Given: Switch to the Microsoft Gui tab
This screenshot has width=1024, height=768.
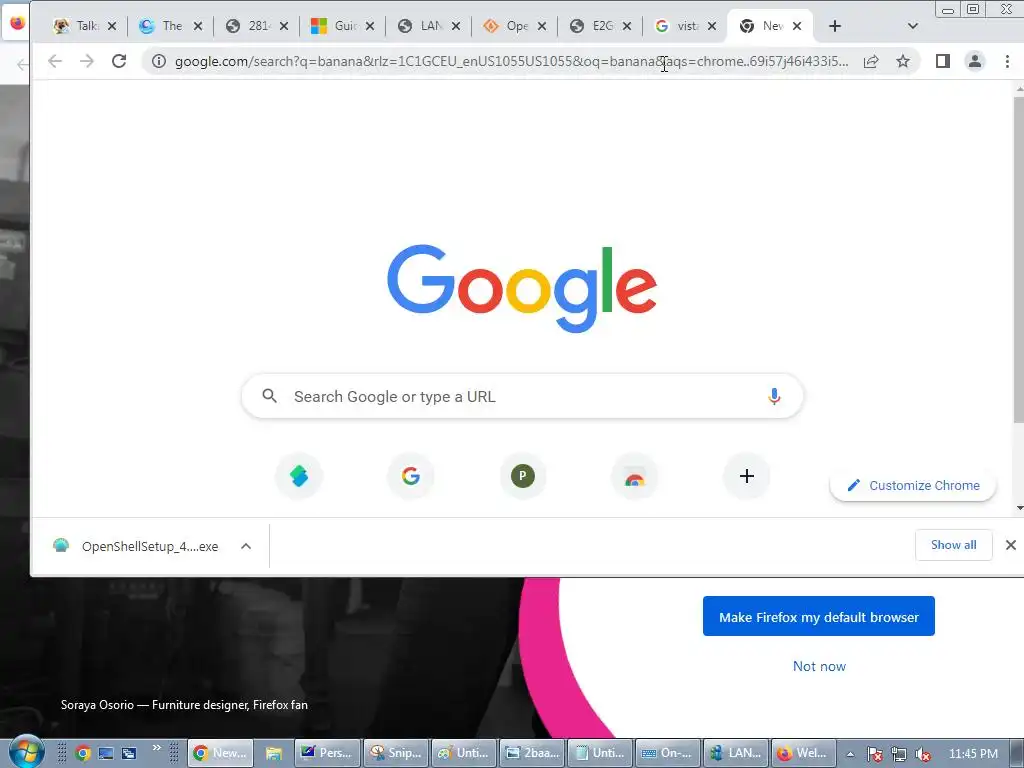Looking at the screenshot, I should pos(334,26).
